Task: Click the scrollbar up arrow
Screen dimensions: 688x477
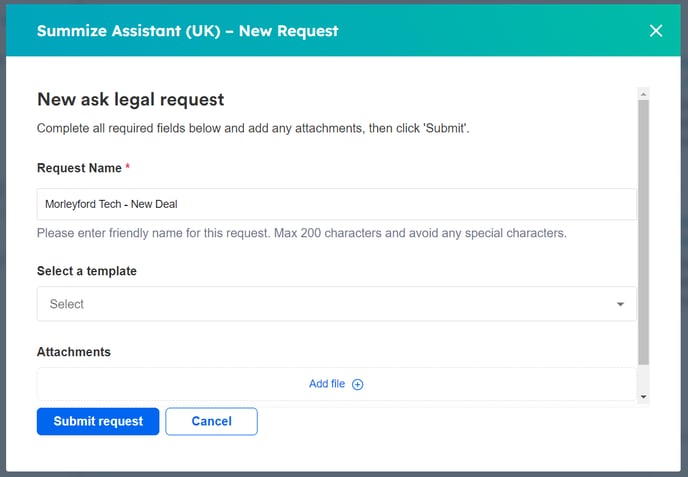Action: 644,92
